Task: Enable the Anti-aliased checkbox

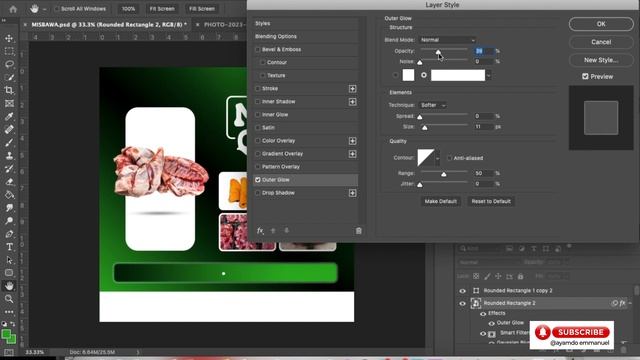Action: click(x=449, y=158)
